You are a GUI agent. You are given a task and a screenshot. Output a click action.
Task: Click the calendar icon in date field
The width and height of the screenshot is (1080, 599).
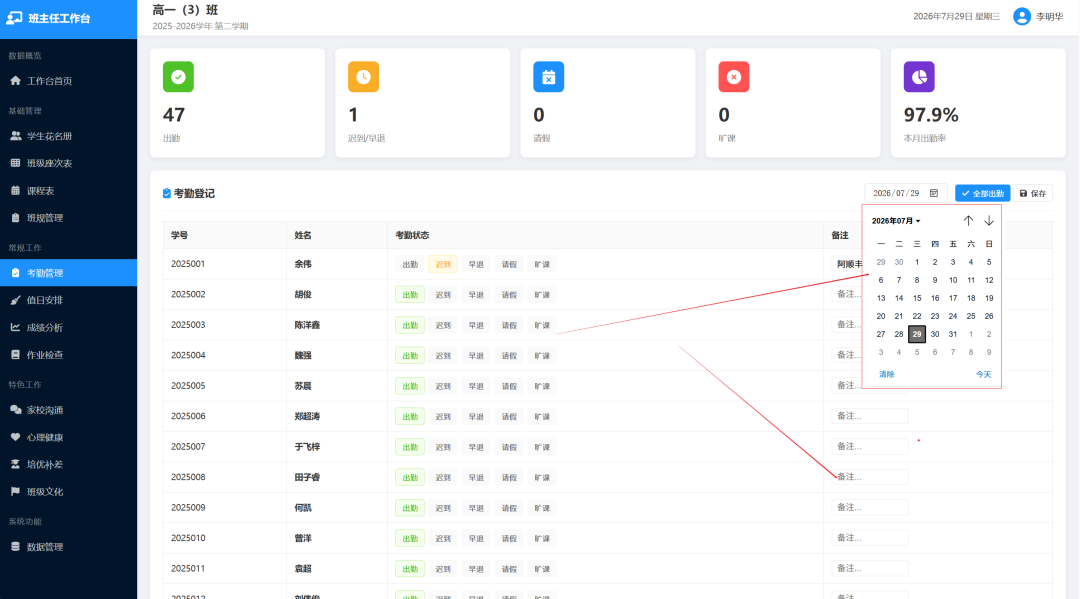click(934, 193)
